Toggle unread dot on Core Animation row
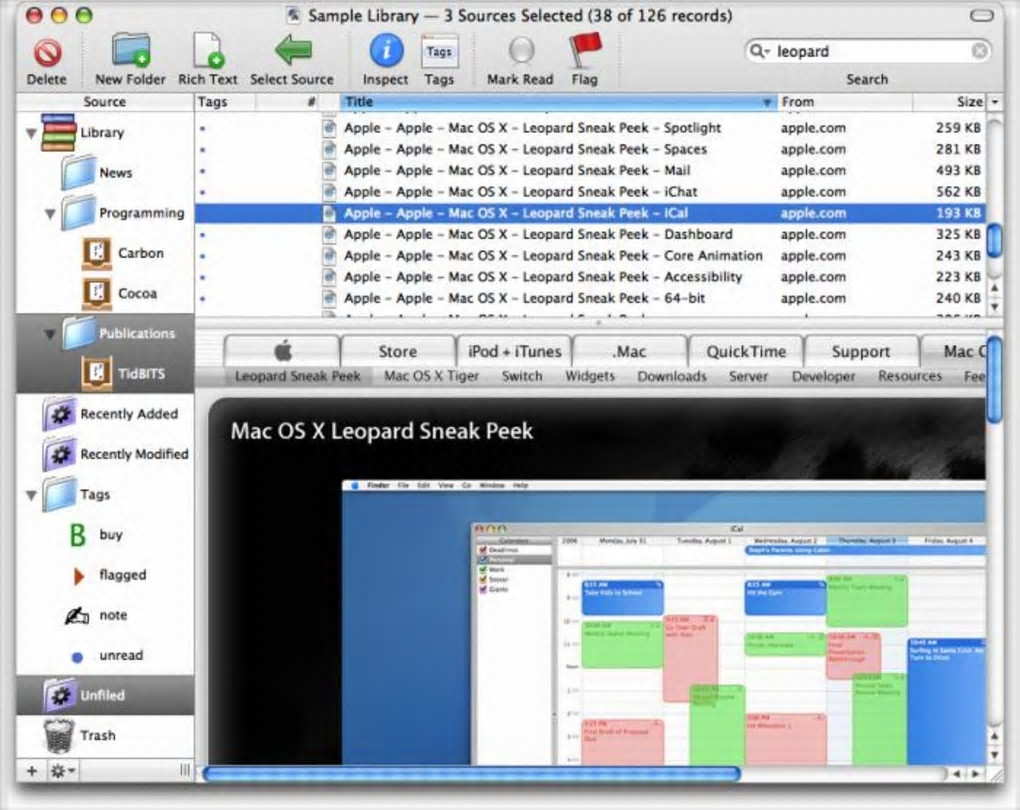 (x=203, y=256)
